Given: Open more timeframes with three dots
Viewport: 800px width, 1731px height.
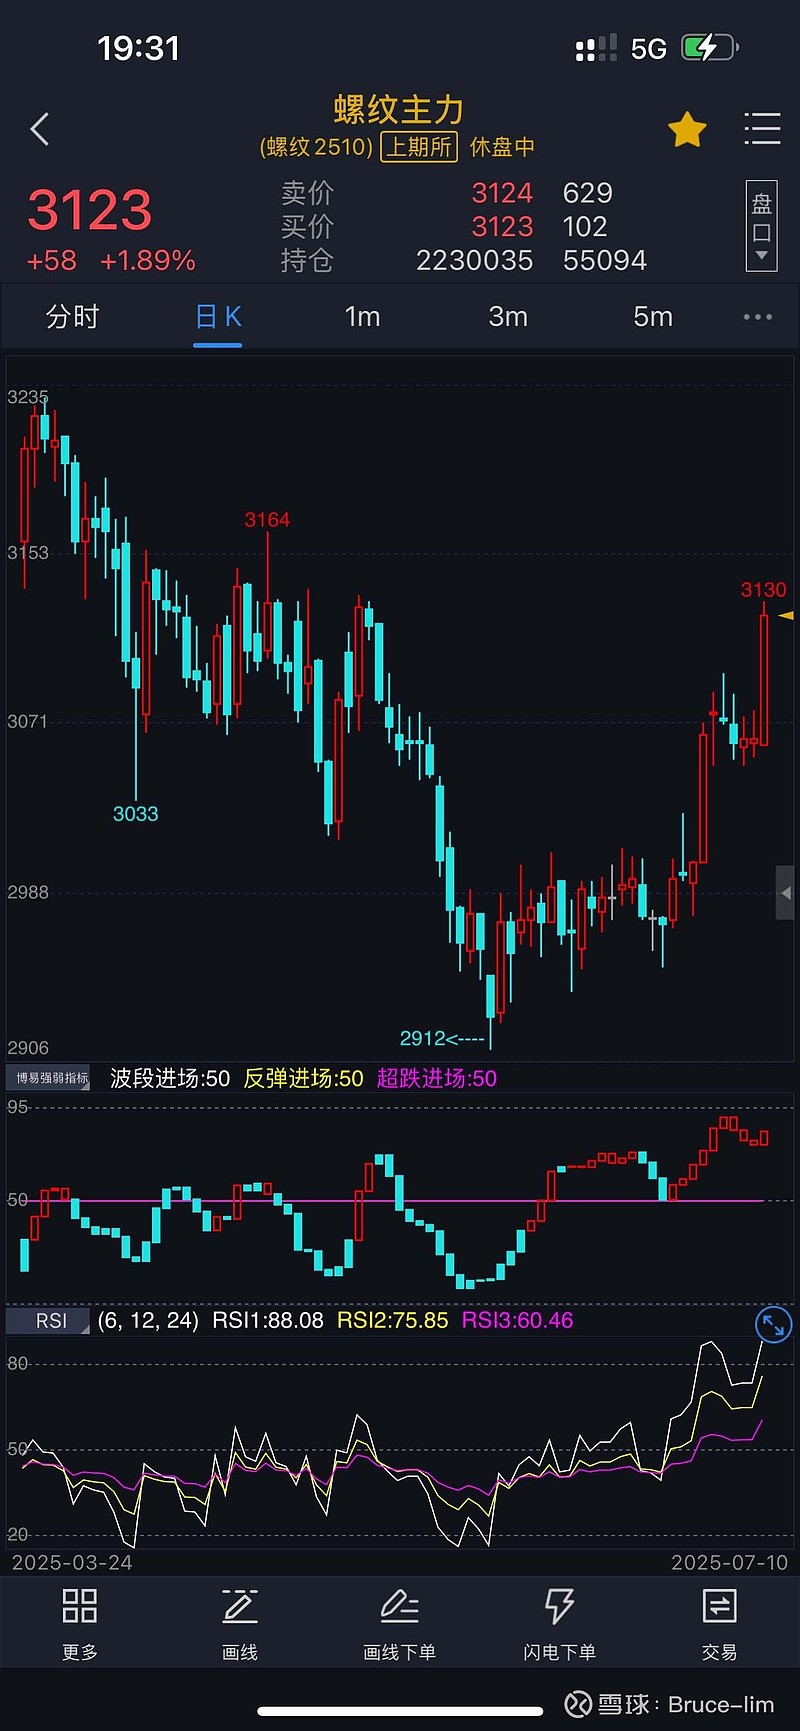Looking at the screenshot, I should [x=758, y=317].
